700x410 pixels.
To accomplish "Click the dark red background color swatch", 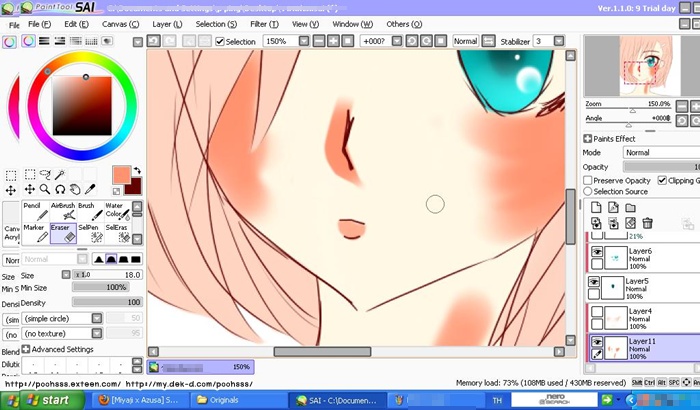I will click(x=136, y=187).
